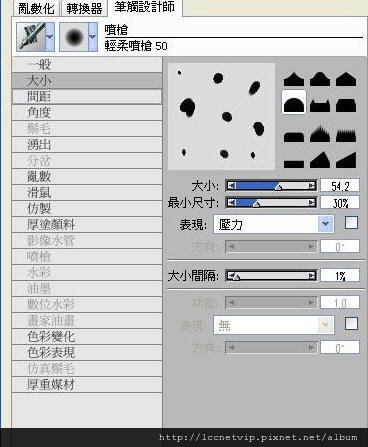
Task: Click the 最小尺寸 value field showing 30%
Action: click(340, 203)
